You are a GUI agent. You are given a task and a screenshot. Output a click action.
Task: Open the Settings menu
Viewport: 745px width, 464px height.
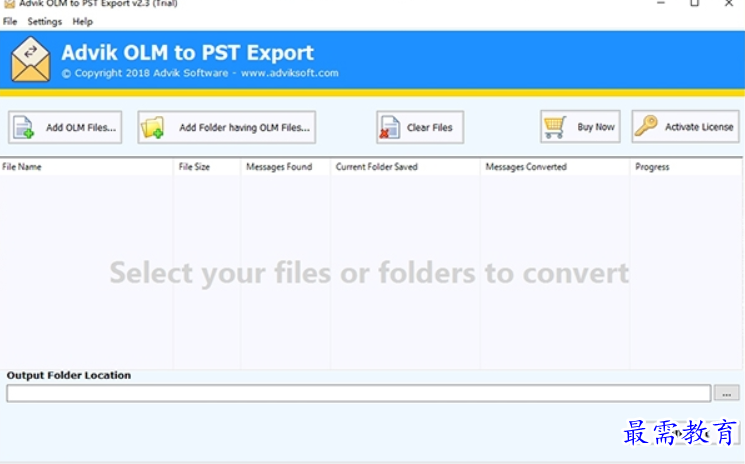coord(45,21)
